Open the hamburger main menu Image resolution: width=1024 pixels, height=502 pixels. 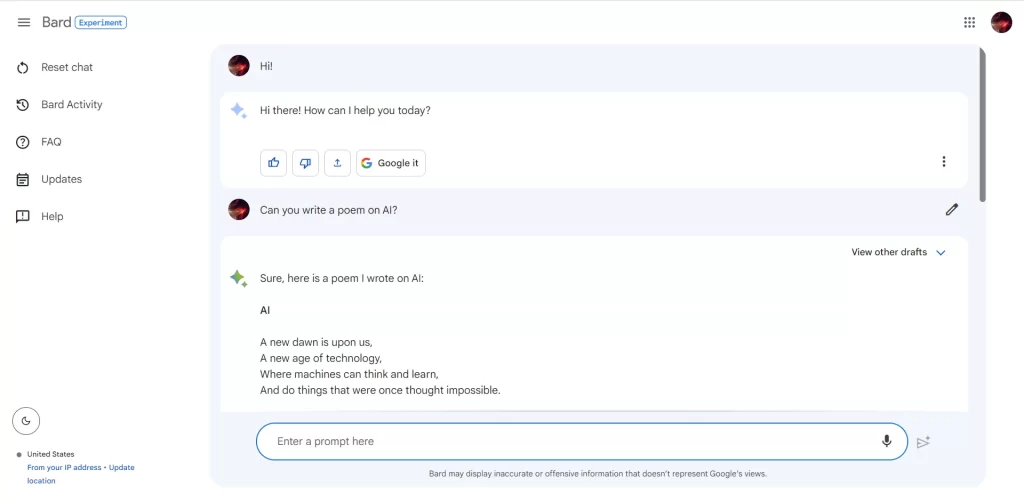click(24, 22)
